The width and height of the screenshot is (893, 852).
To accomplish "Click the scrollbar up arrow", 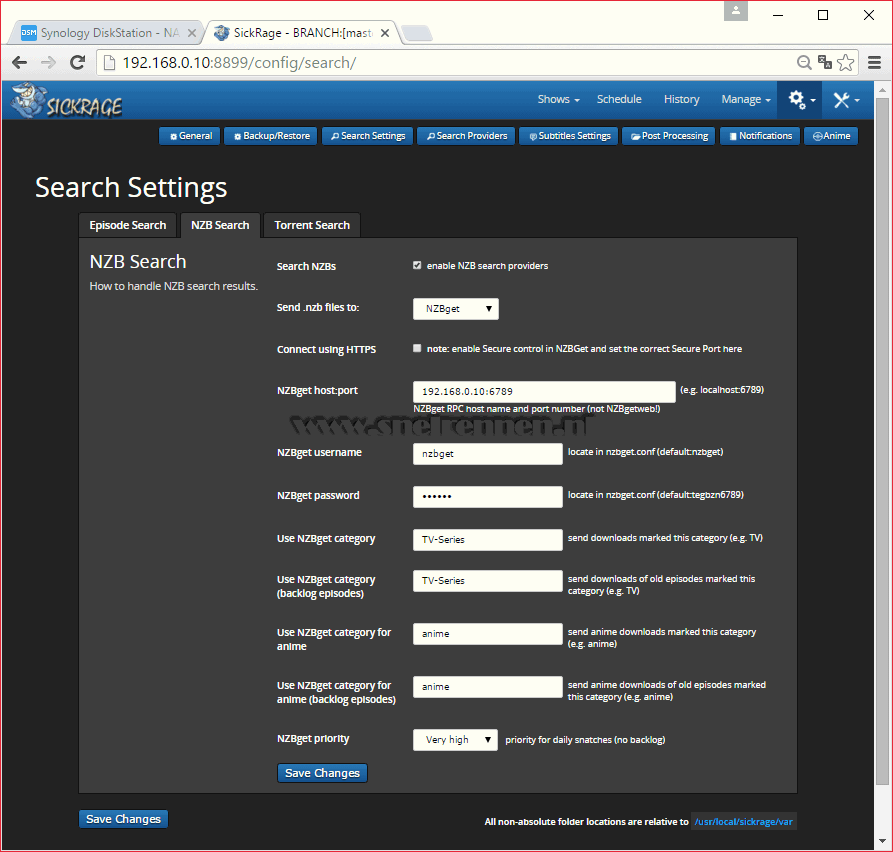I will click(882, 89).
